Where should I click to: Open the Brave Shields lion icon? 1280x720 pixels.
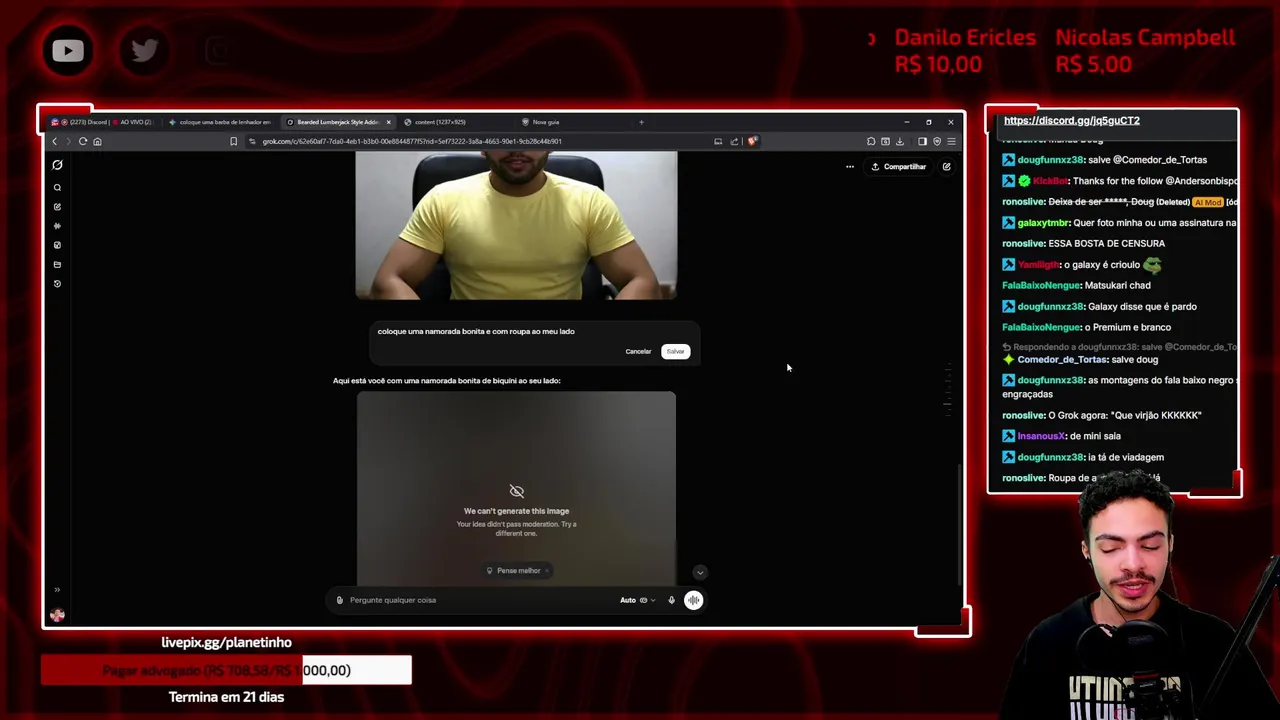click(x=752, y=141)
